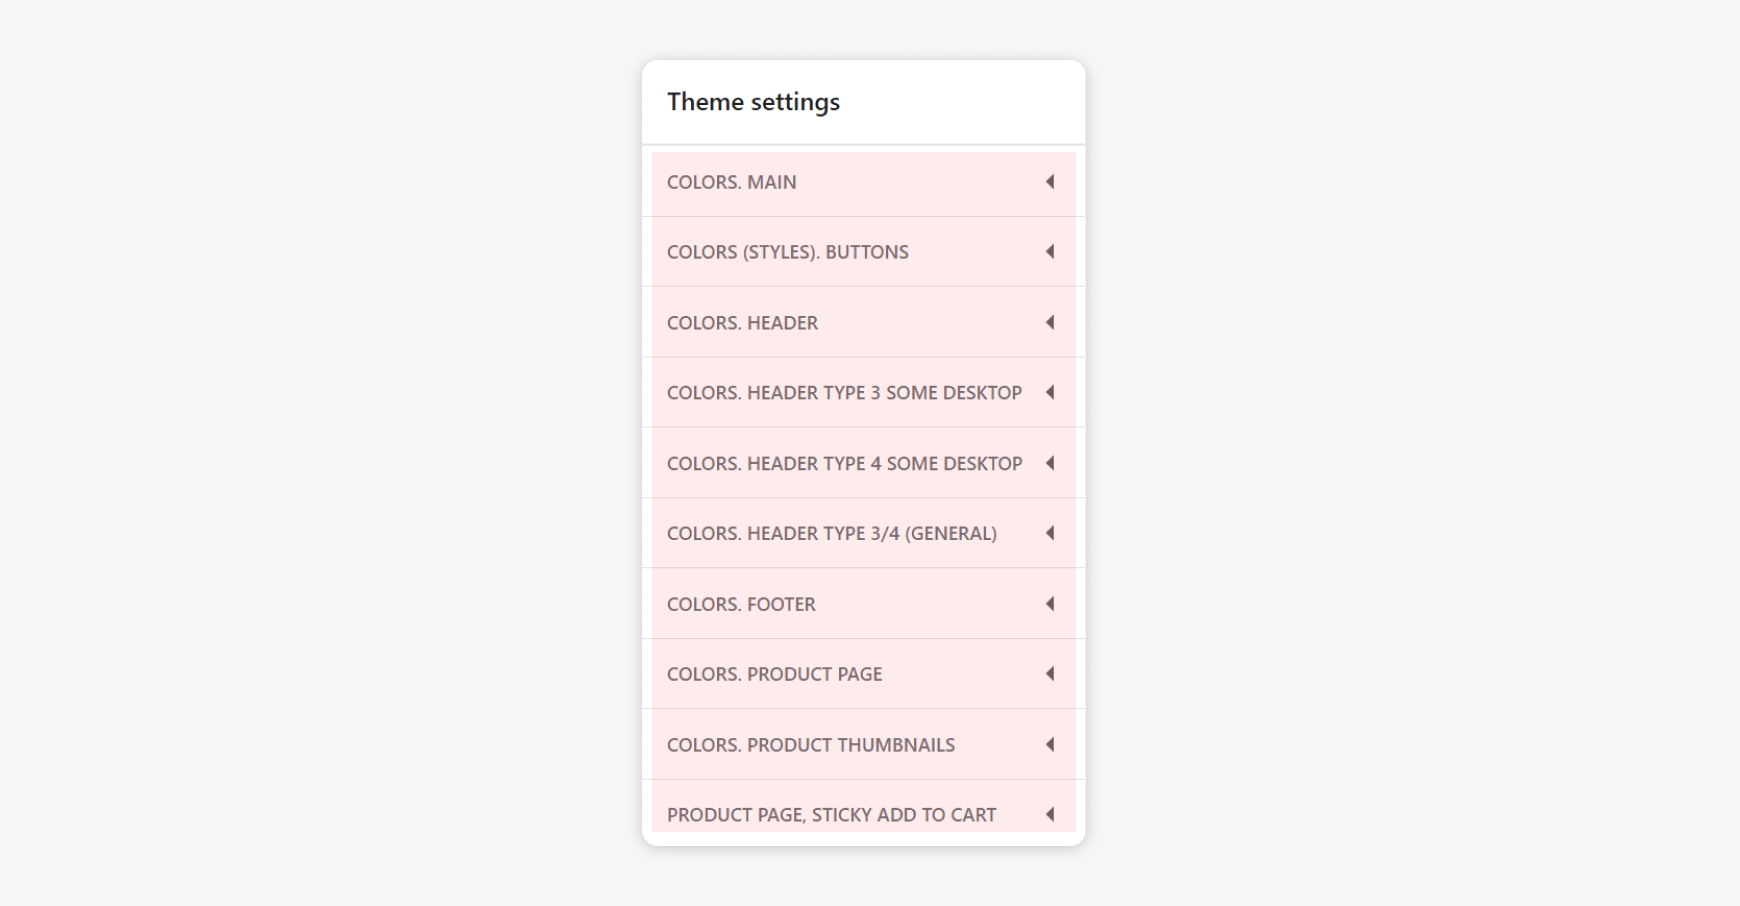This screenshot has height=906, width=1740.
Task: Click triangle icon for Header Type 4 Some Desktop
Action: click(1050, 463)
